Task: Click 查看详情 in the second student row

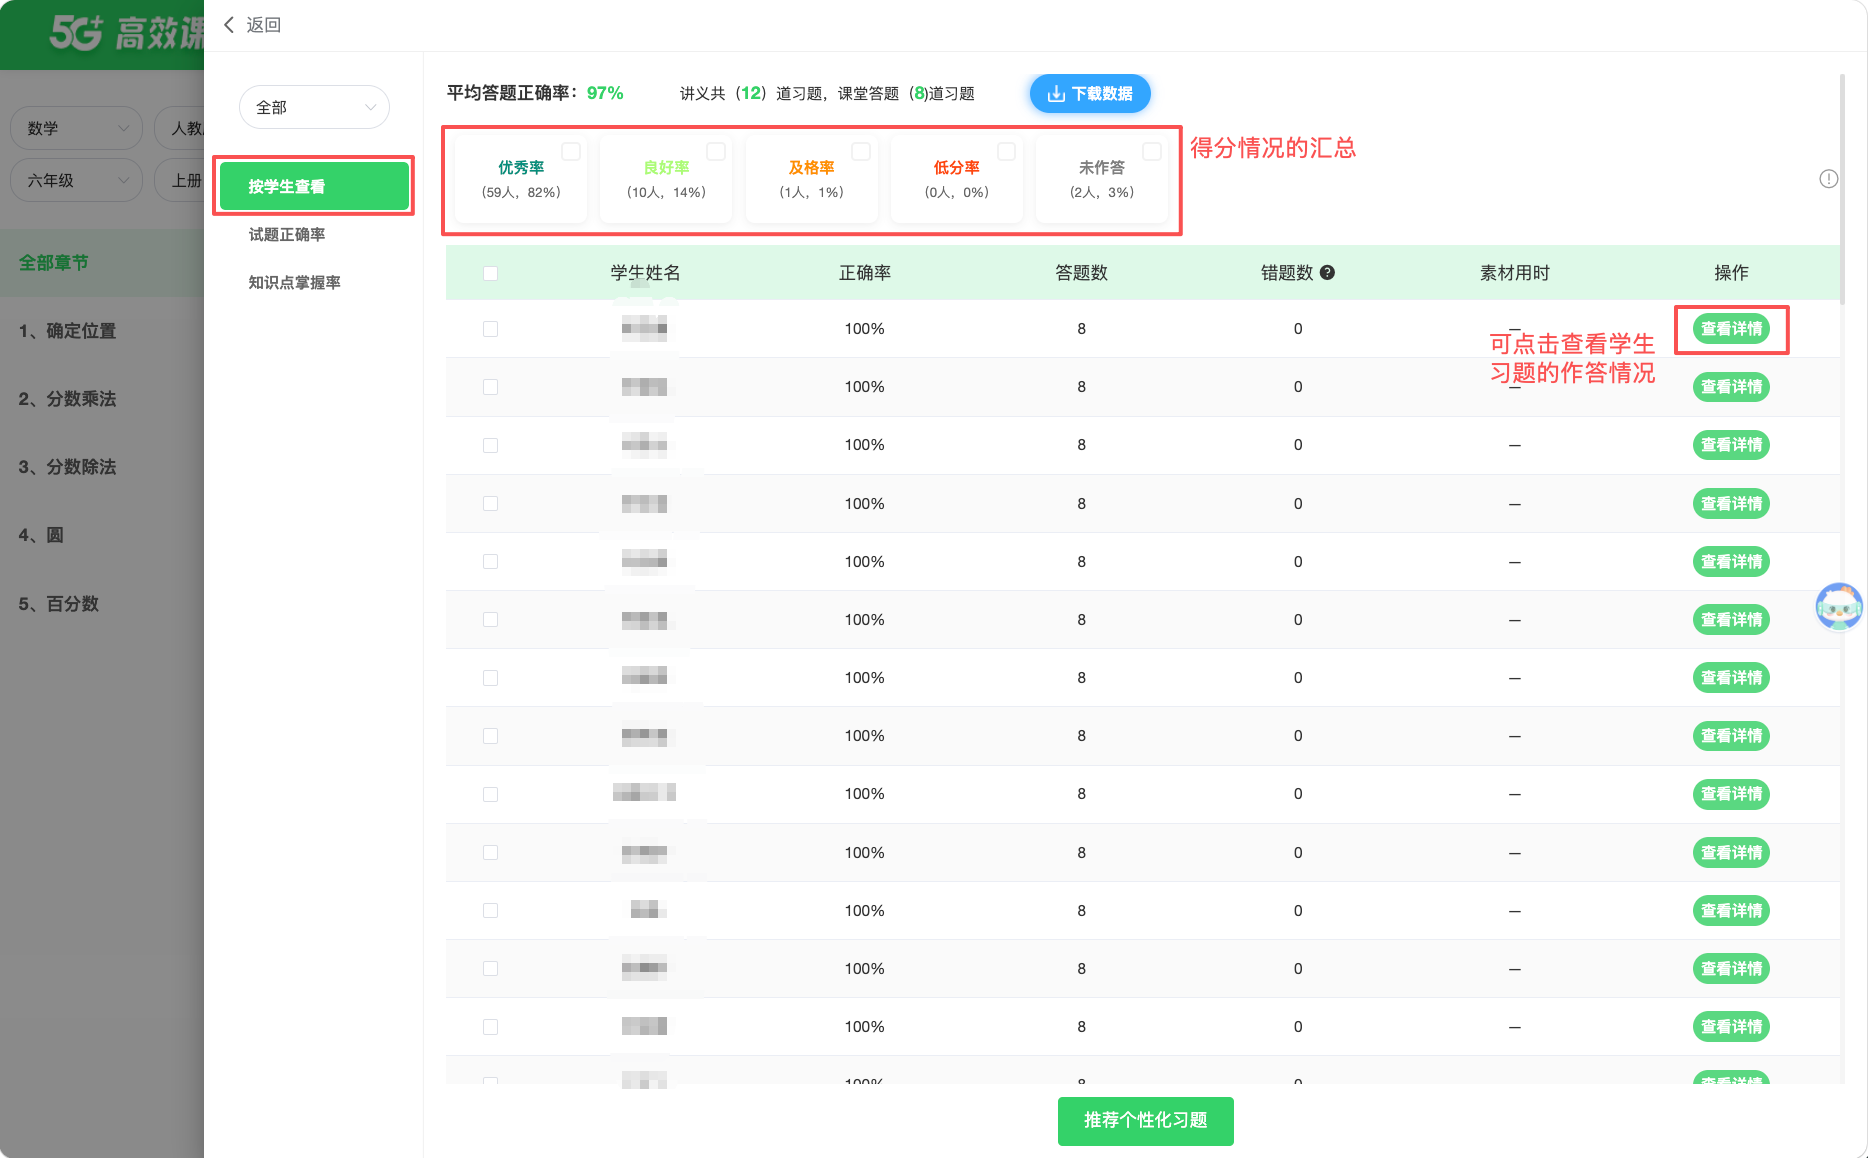Action: [x=1731, y=387]
